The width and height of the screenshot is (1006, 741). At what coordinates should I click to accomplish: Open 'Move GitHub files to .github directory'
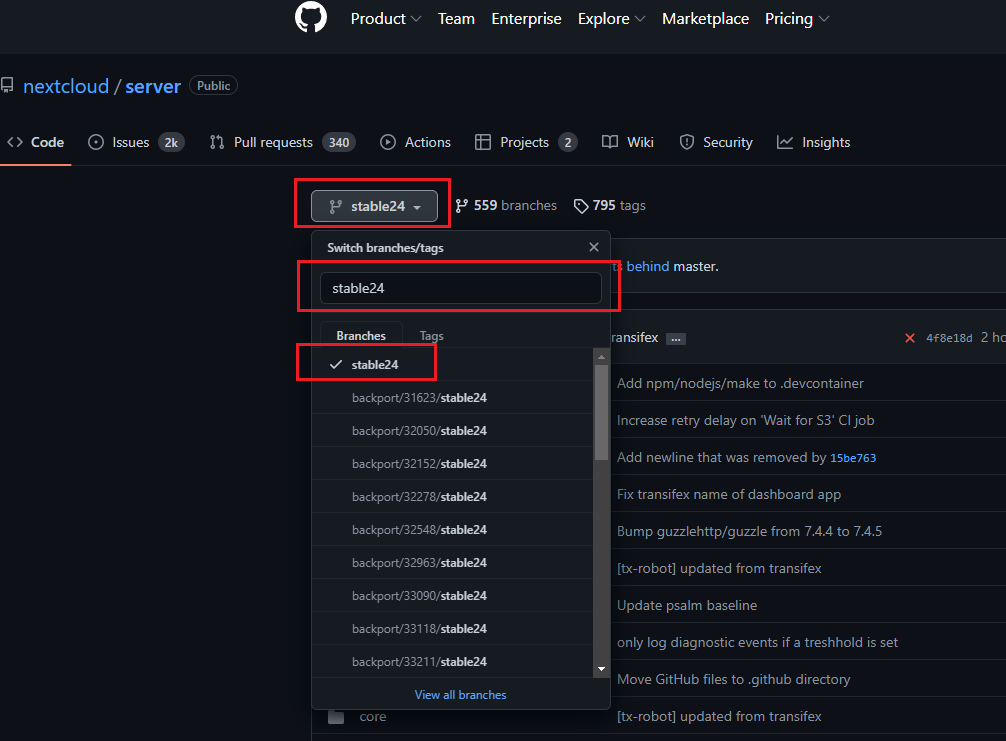click(733, 679)
